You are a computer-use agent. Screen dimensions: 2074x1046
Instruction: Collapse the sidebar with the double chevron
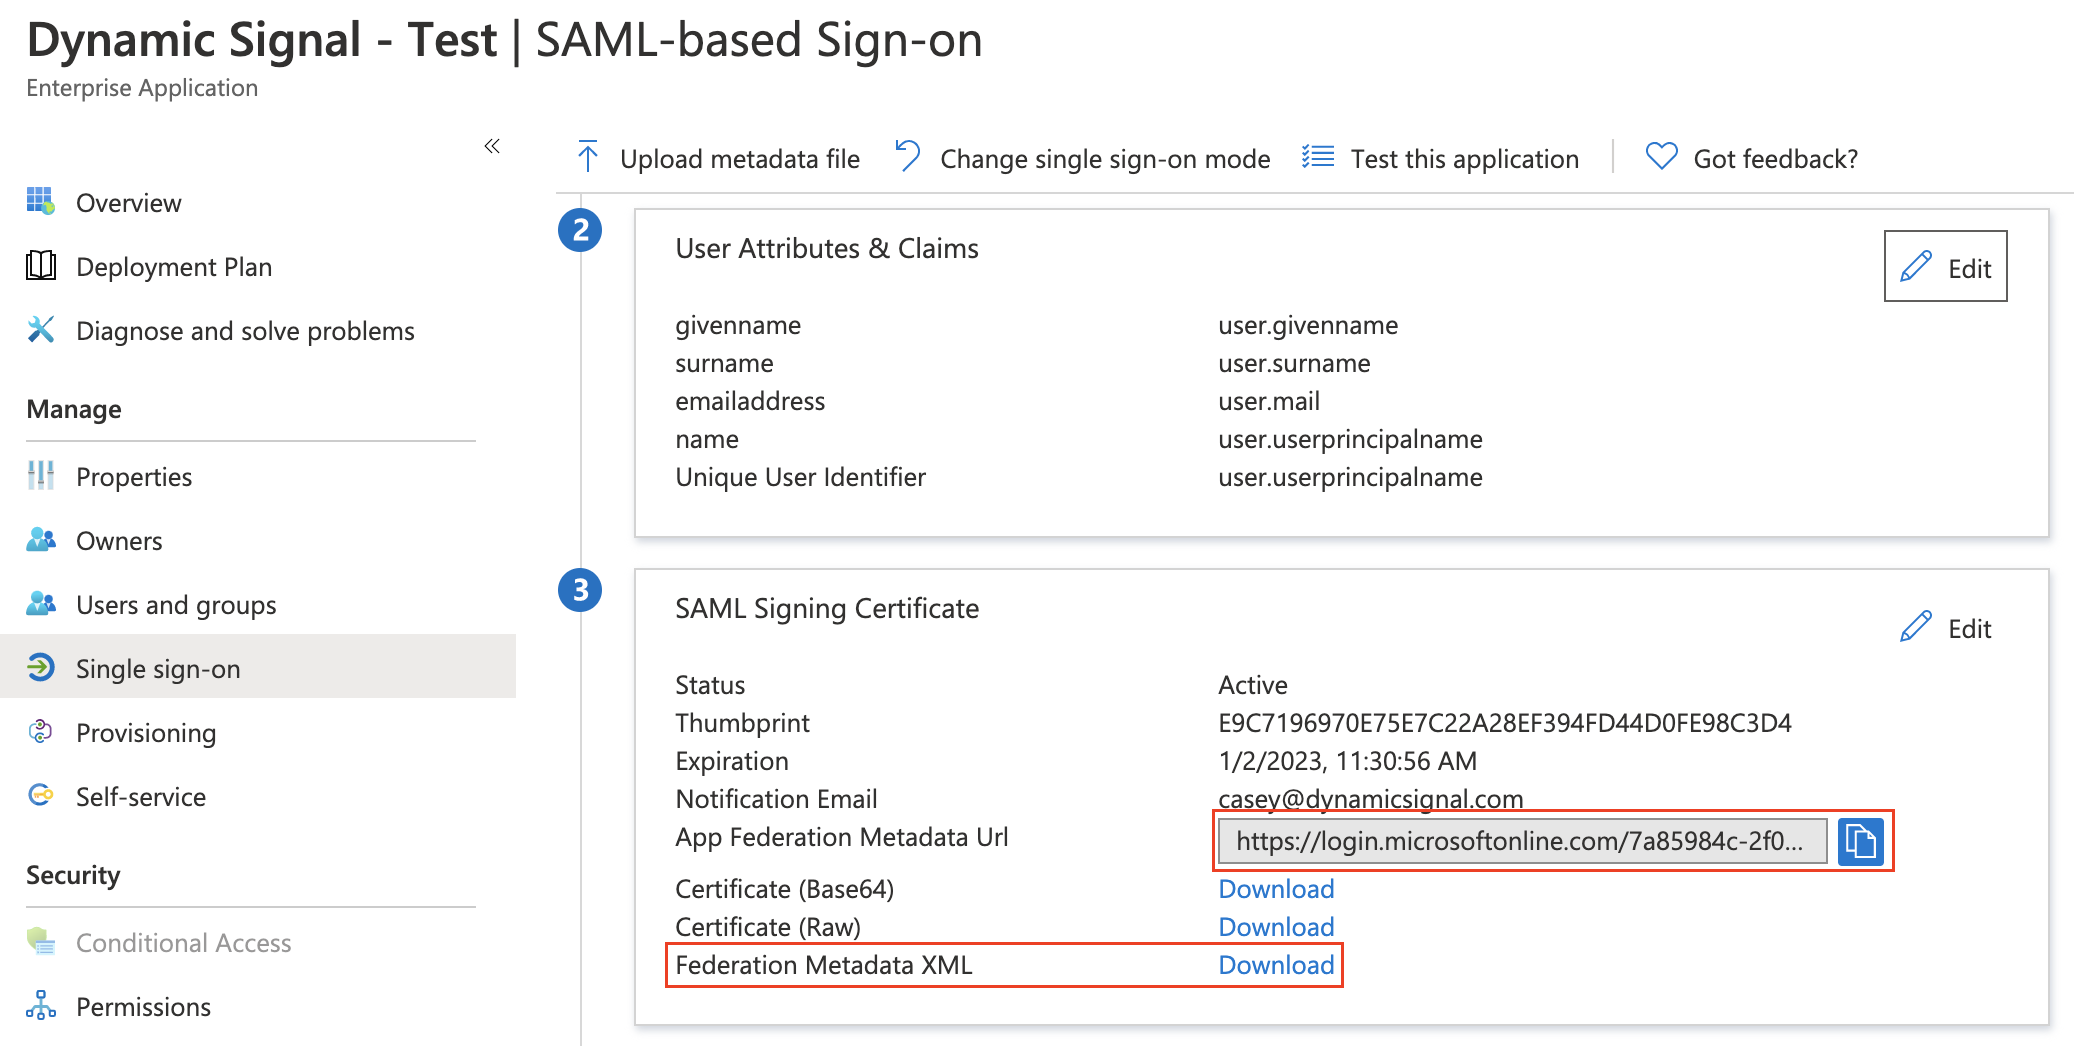[492, 146]
